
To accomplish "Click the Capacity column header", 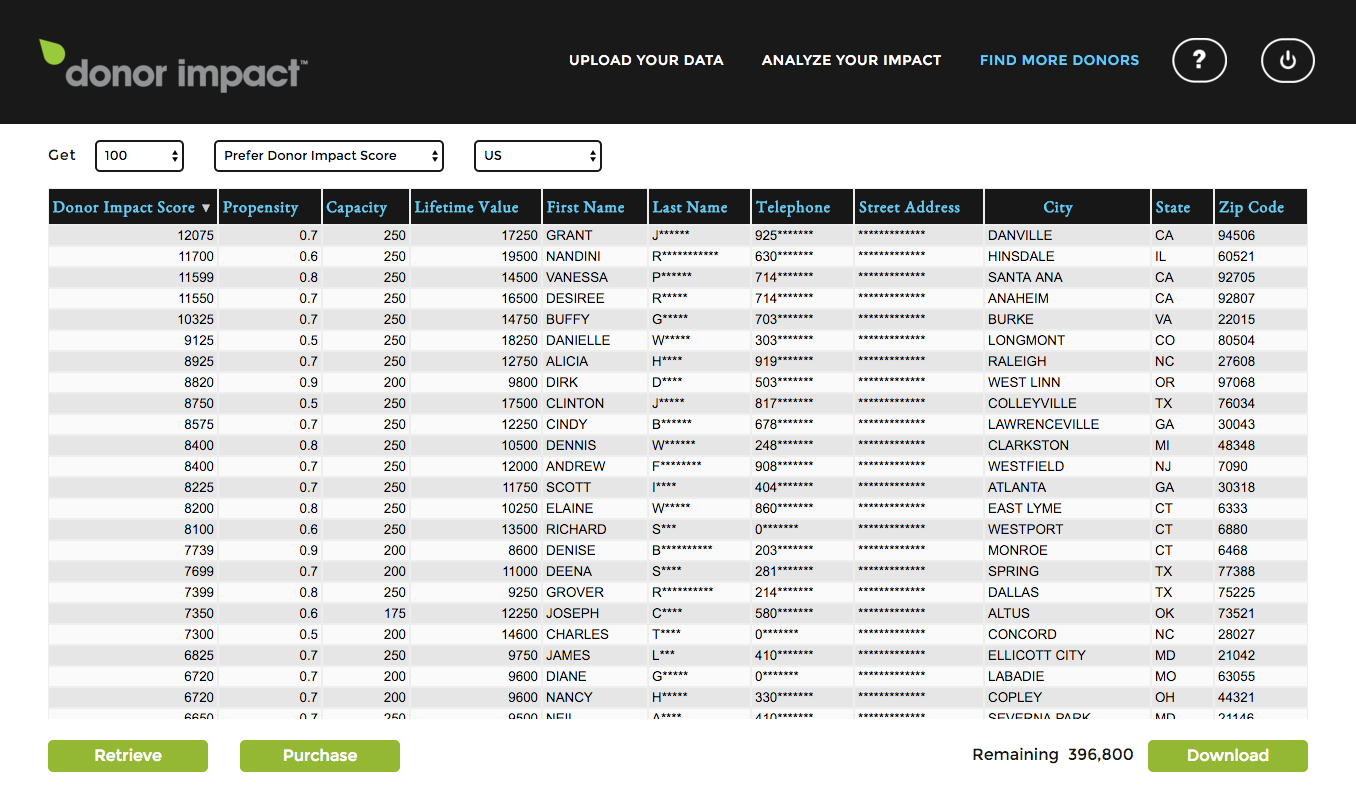I will [x=357, y=207].
